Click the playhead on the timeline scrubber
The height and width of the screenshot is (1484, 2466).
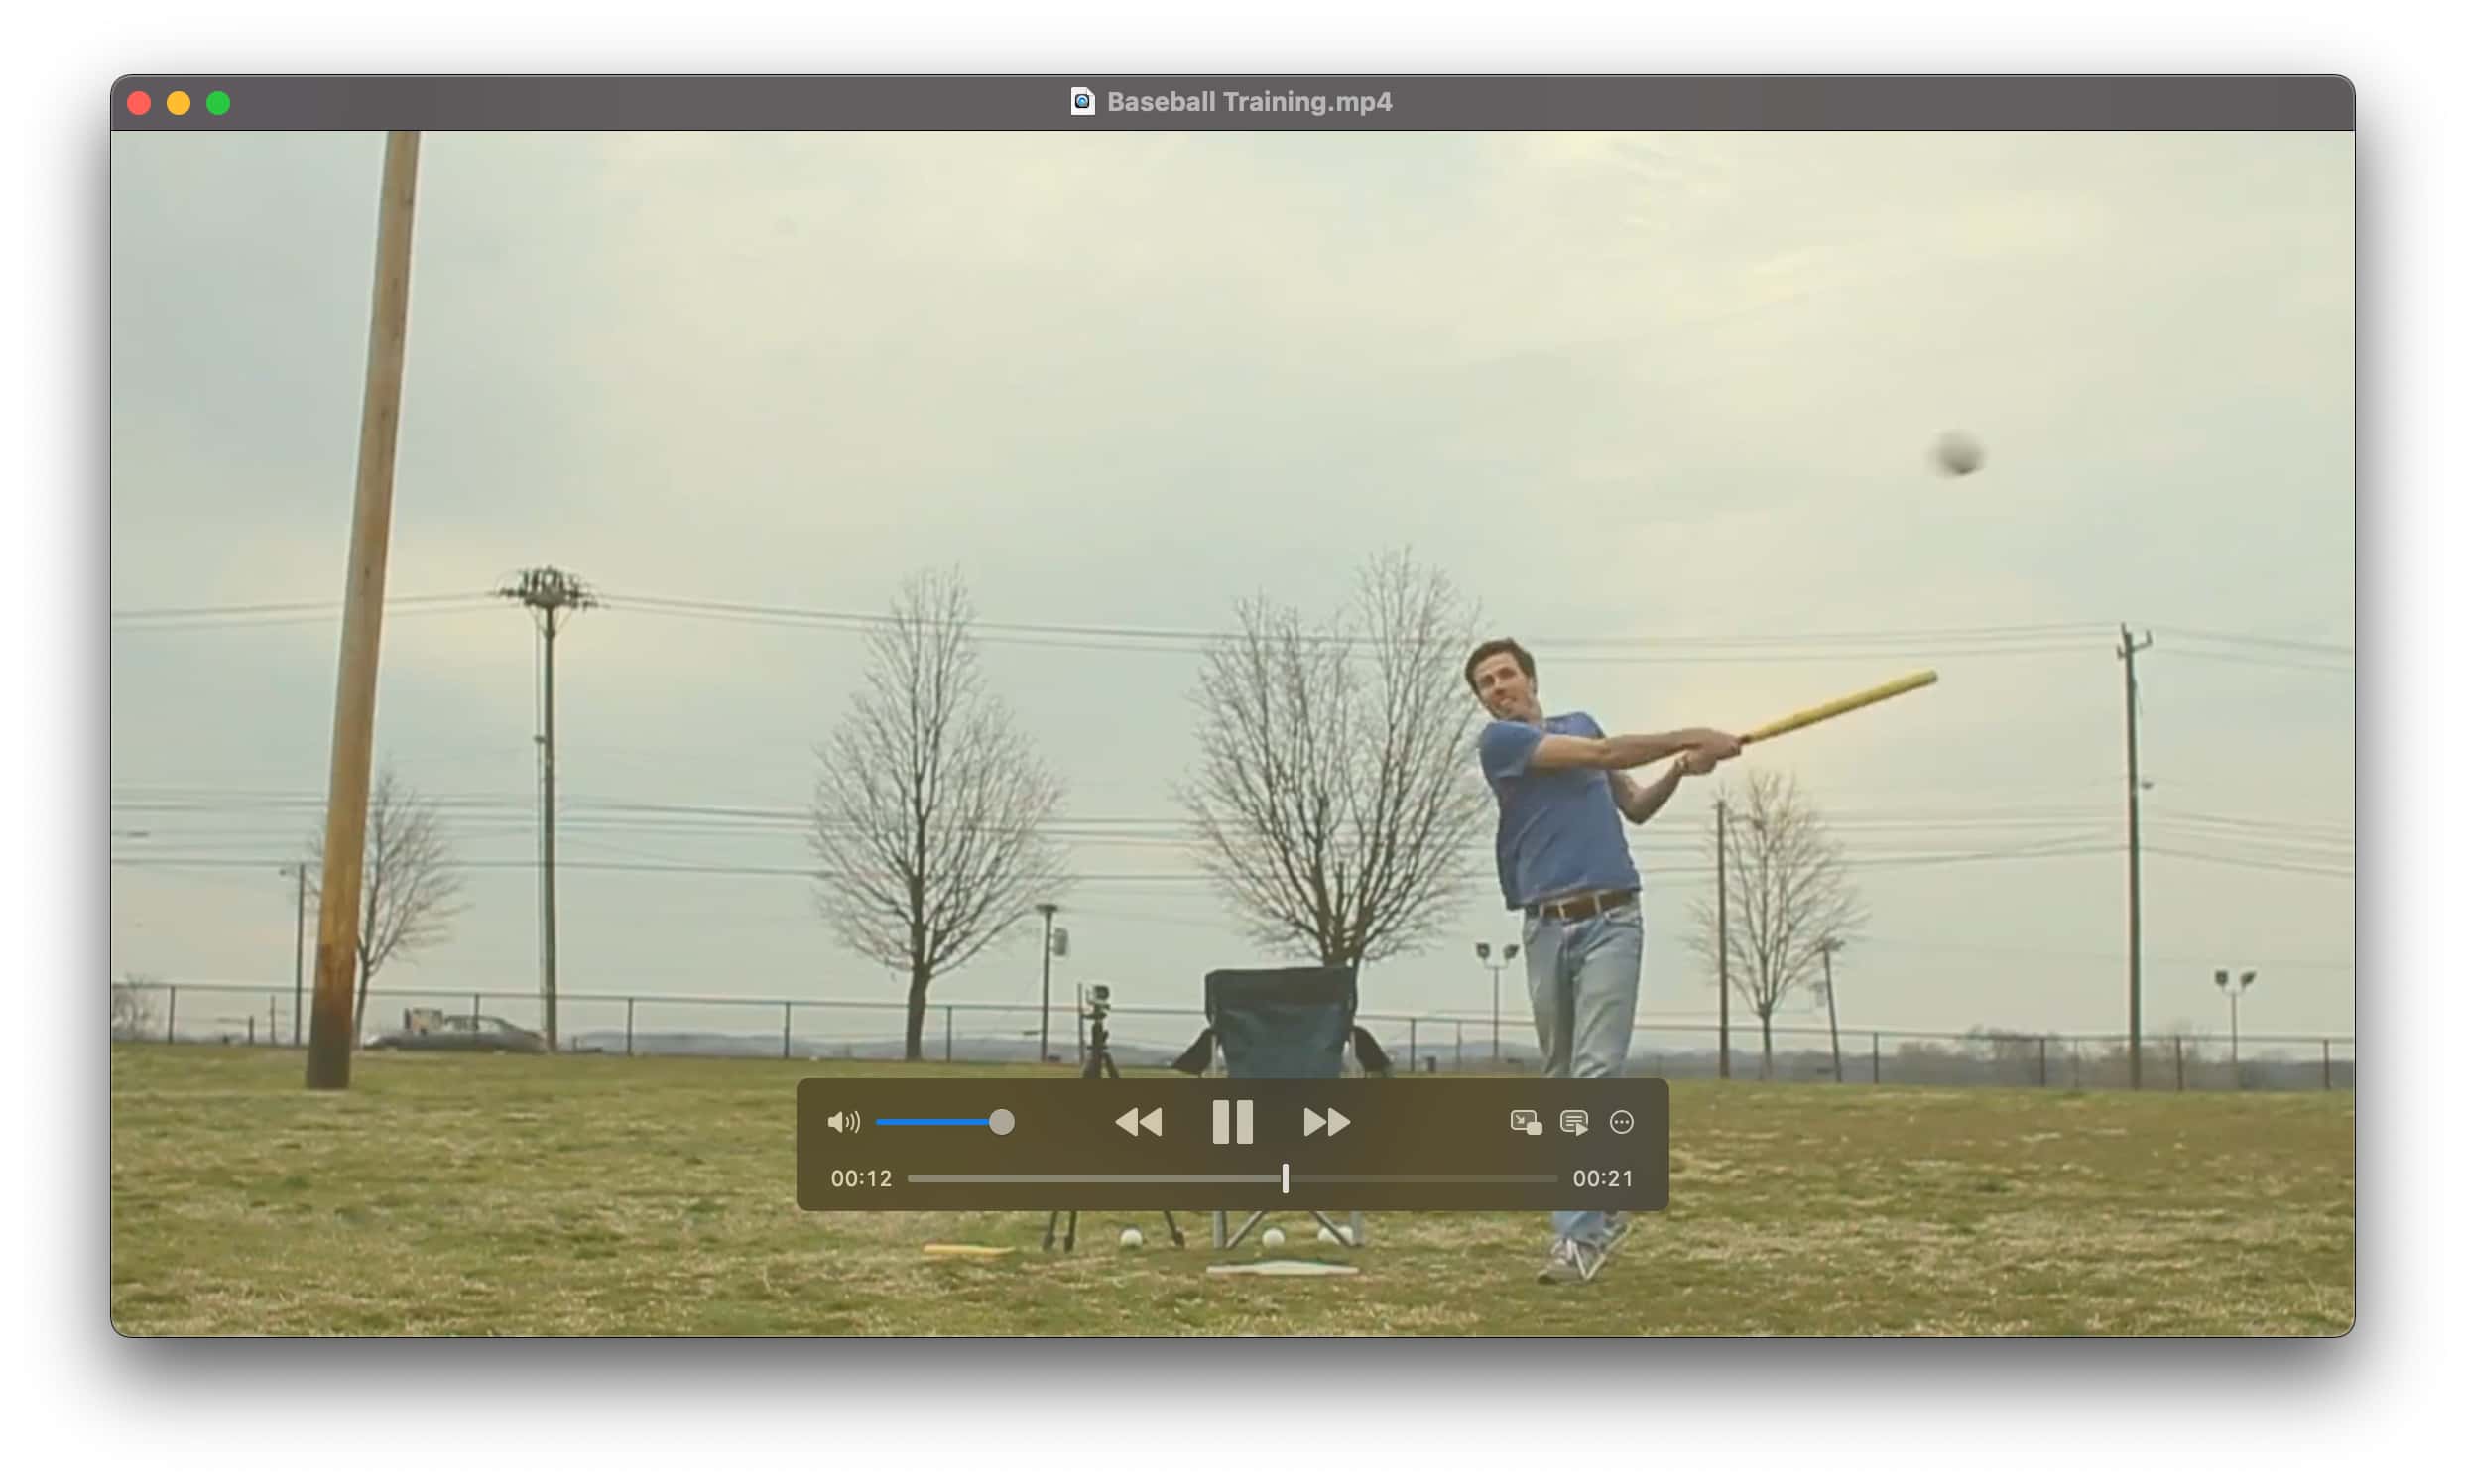click(x=1285, y=1178)
